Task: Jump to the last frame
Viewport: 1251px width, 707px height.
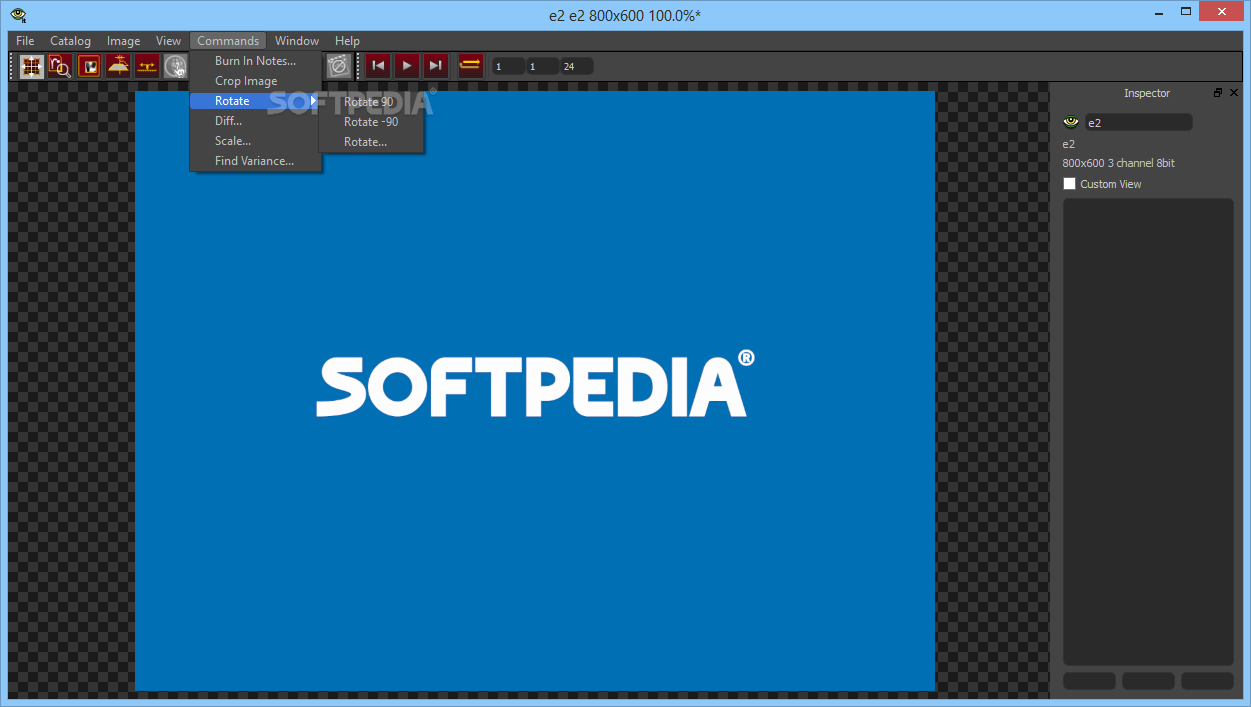Action: pyautogui.click(x=435, y=66)
